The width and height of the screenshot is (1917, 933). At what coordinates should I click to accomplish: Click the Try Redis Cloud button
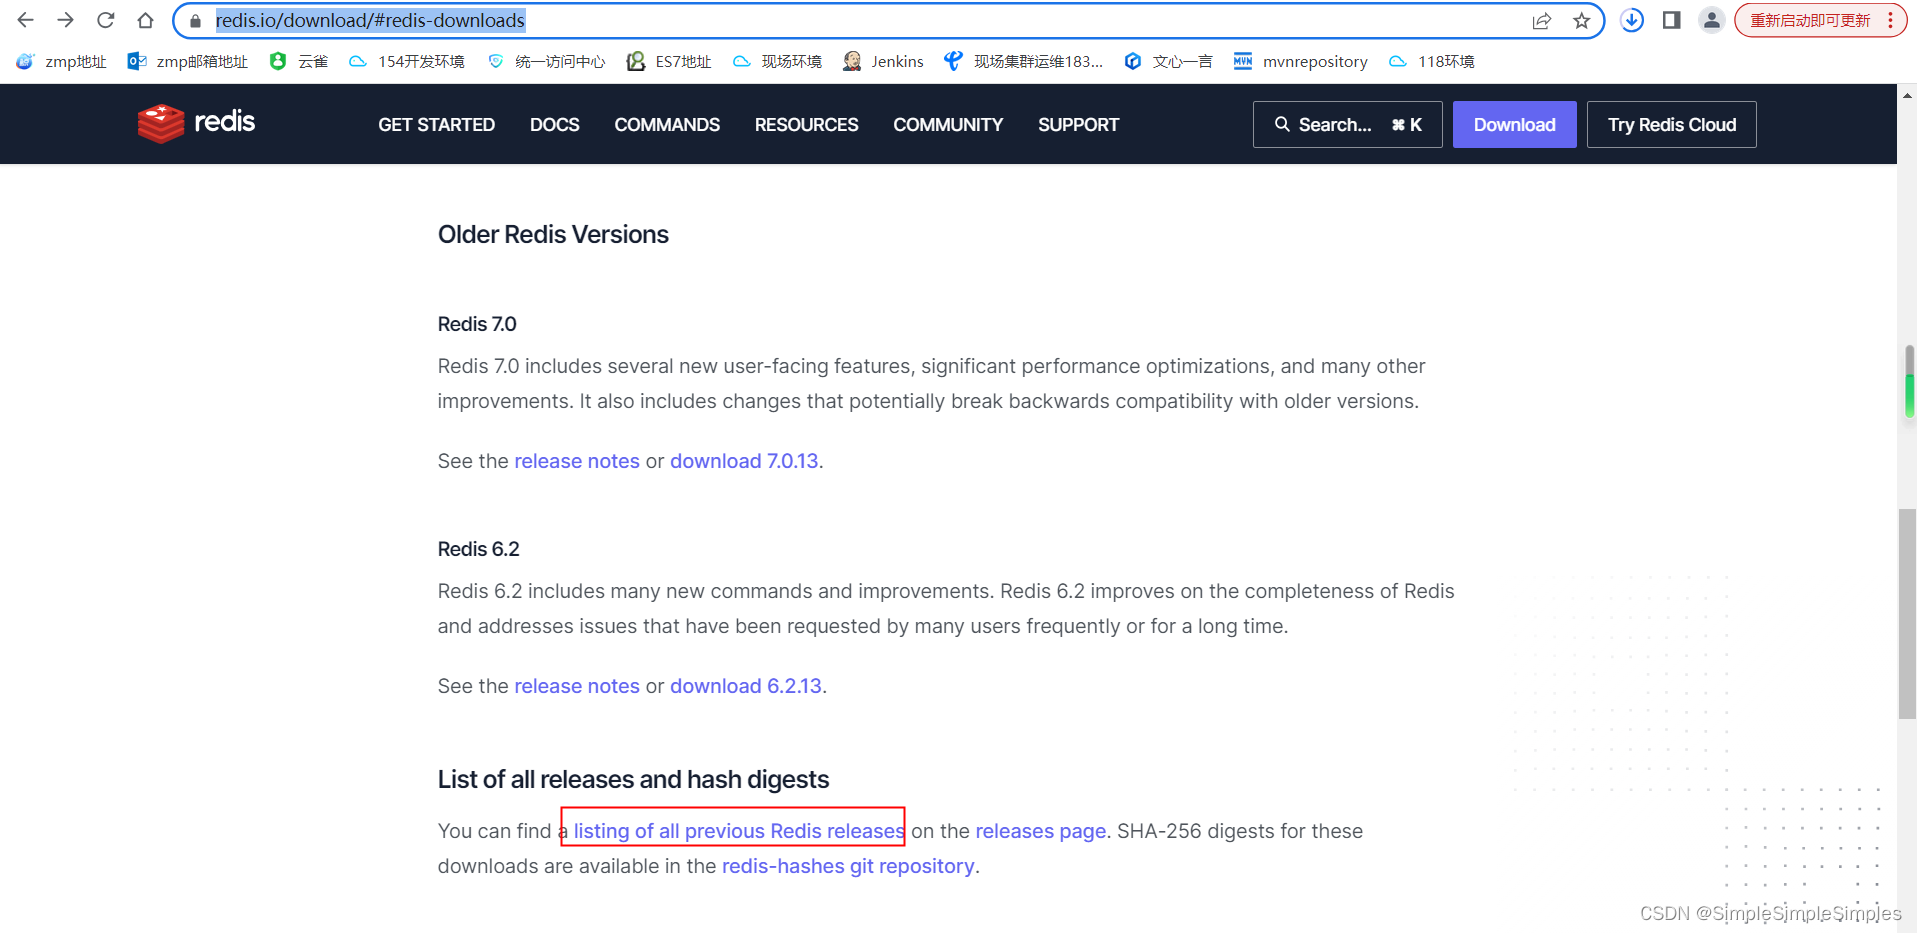[x=1671, y=125]
